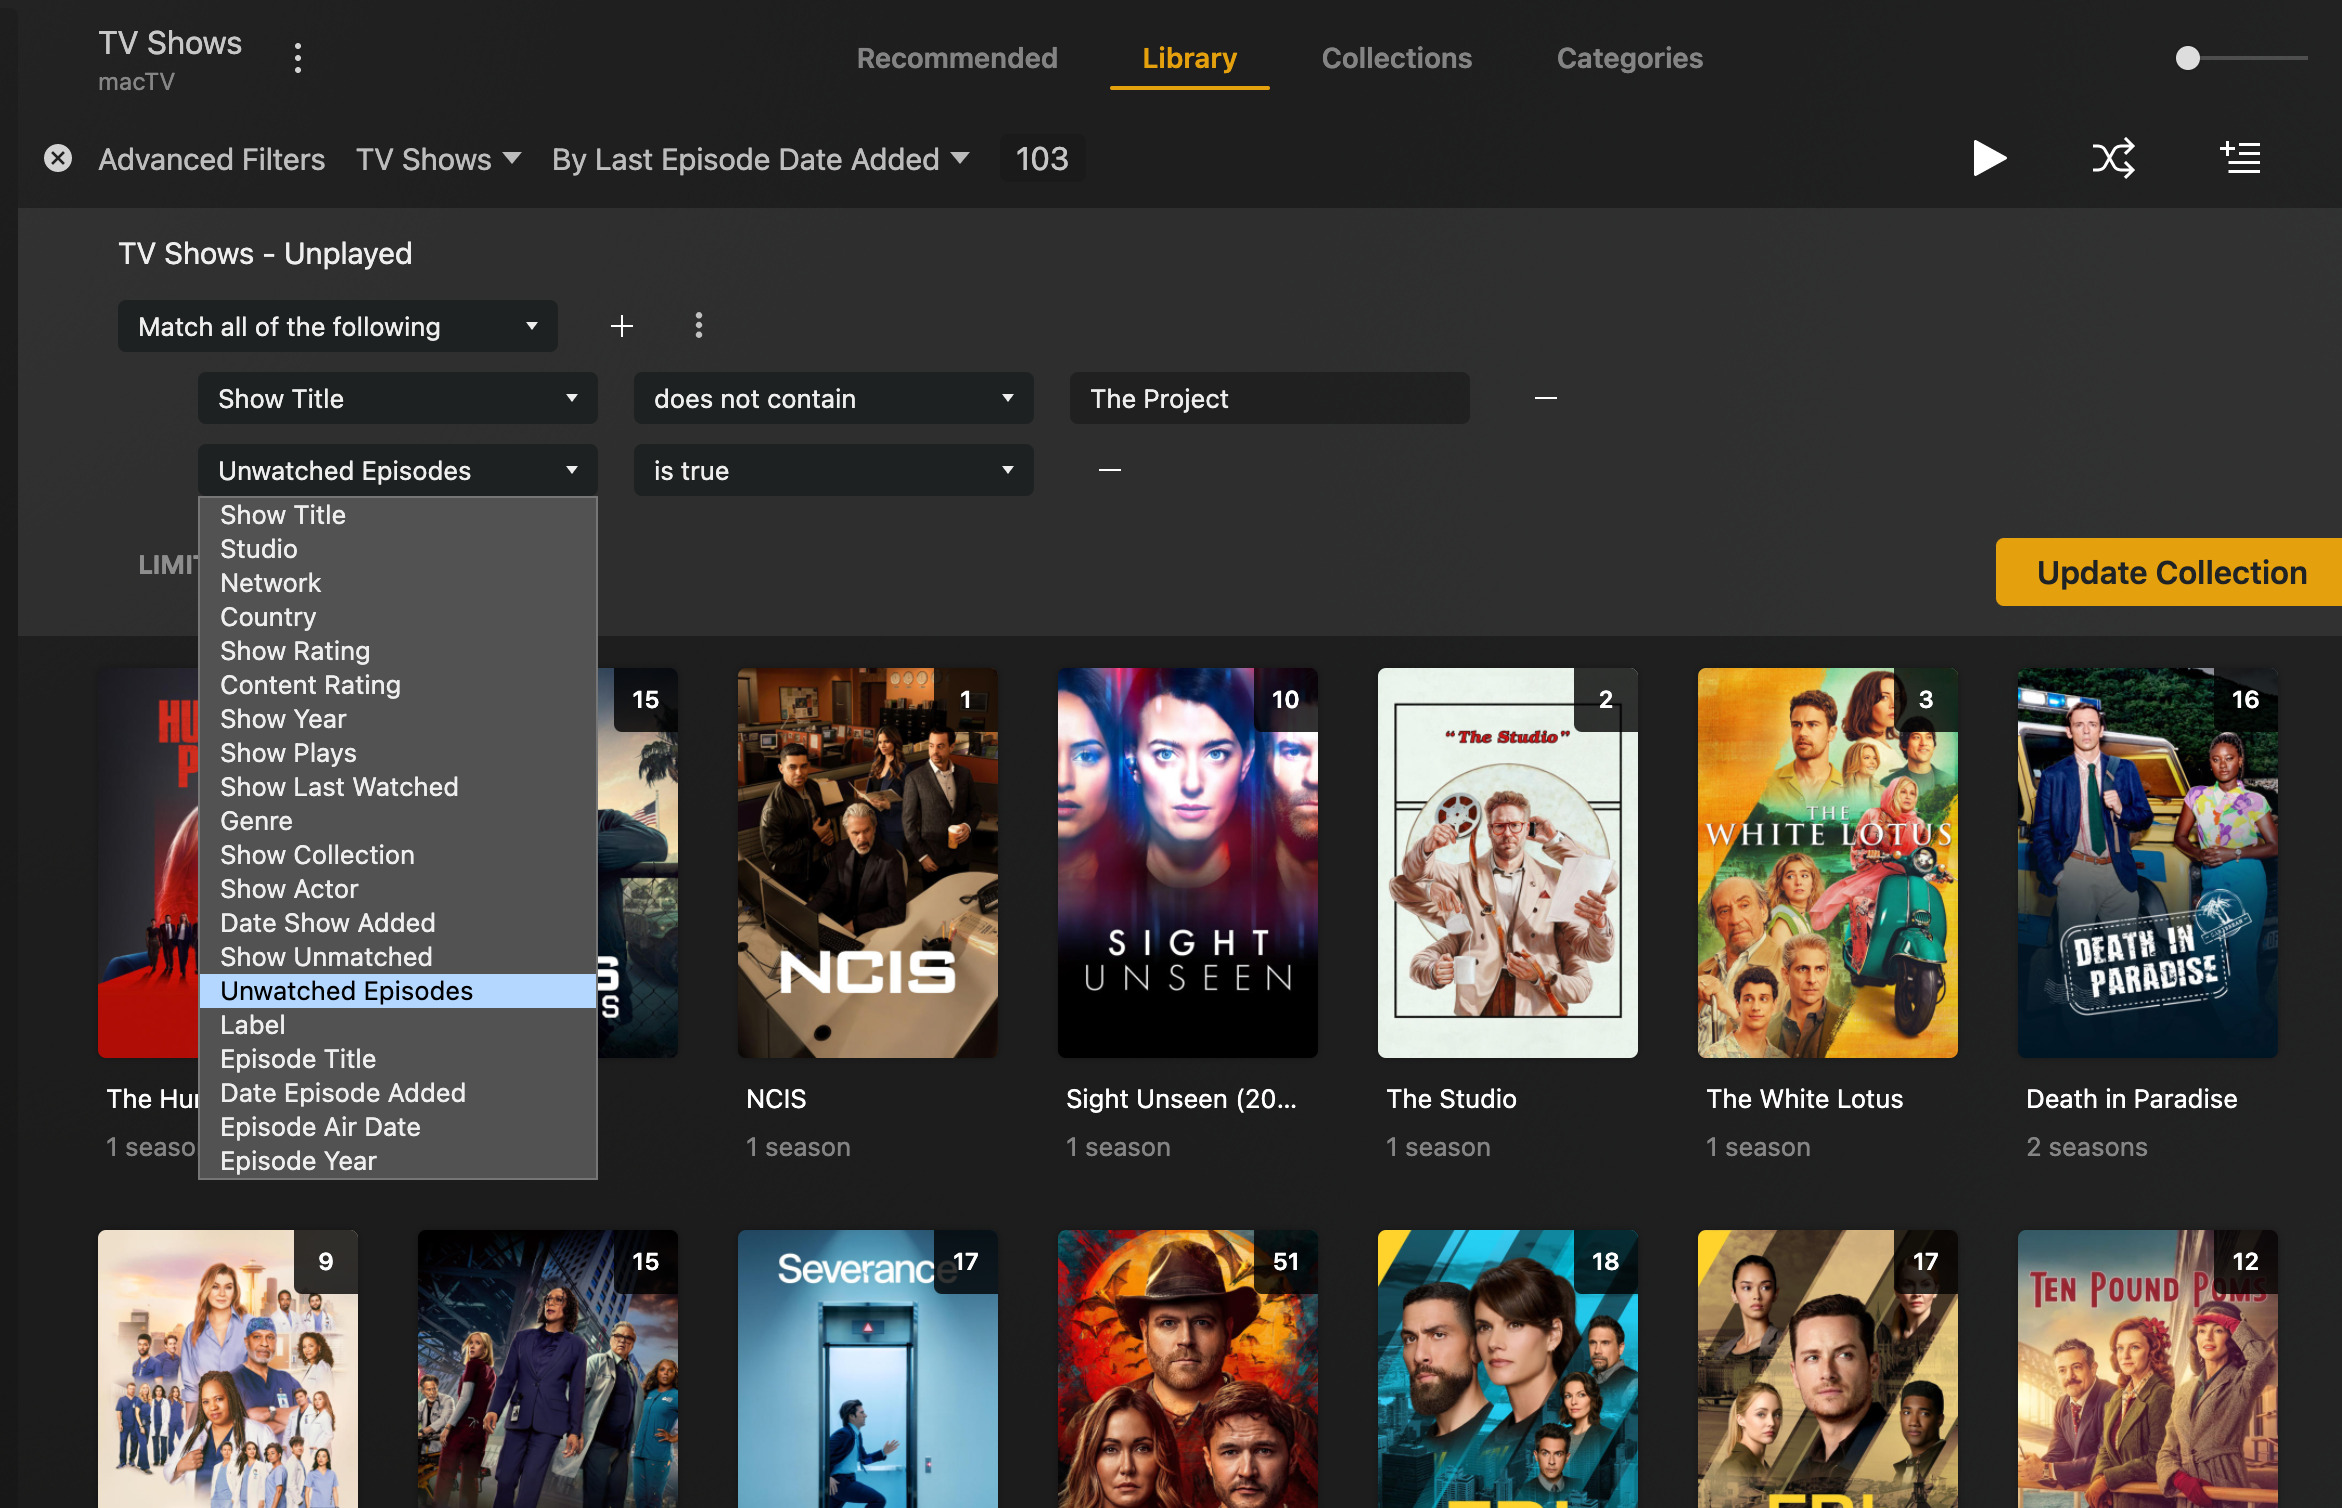The height and width of the screenshot is (1508, 2342).
Task: Click the Add to playlist icon
Action: coord(2240,158)
